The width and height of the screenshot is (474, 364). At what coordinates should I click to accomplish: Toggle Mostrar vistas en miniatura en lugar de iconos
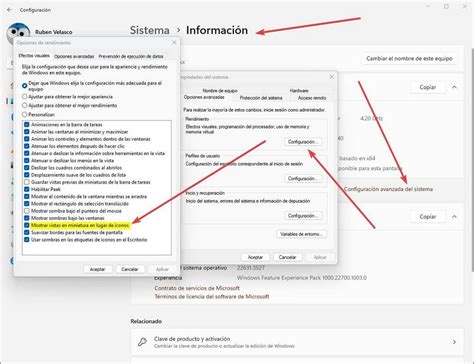pos(27,225)
